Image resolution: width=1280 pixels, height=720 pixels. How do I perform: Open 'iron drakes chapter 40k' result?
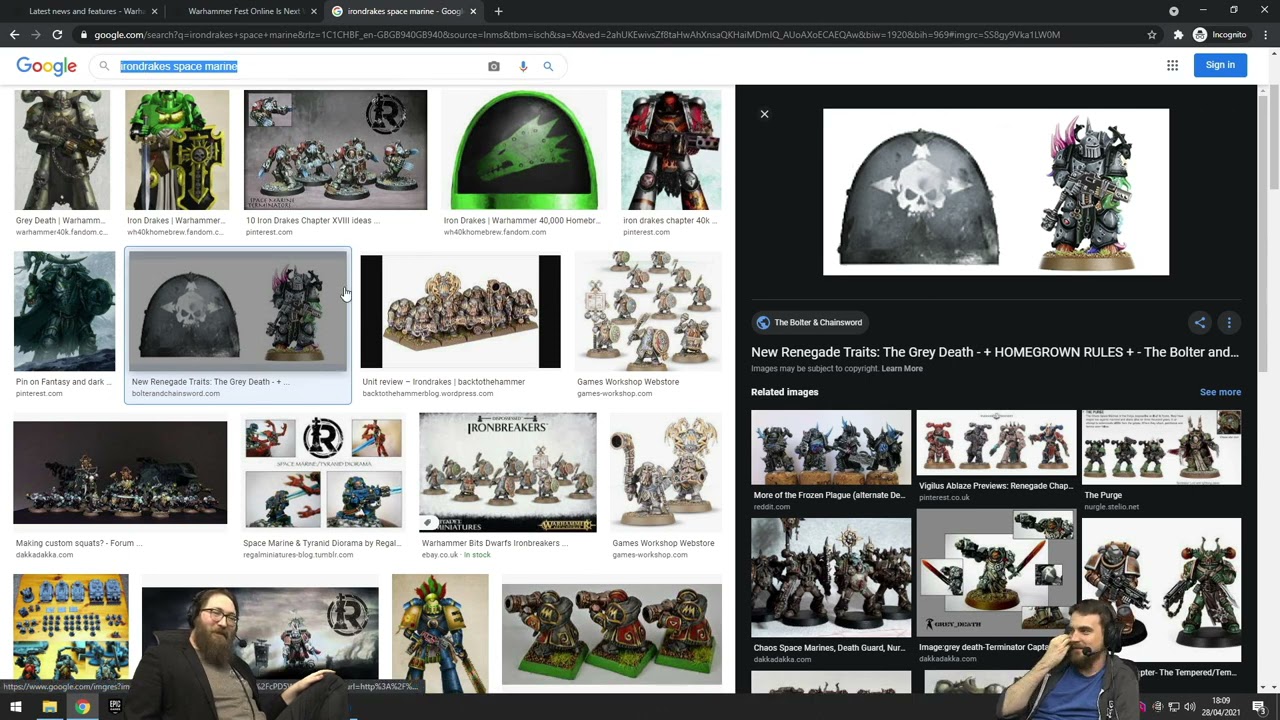point(671,150)
